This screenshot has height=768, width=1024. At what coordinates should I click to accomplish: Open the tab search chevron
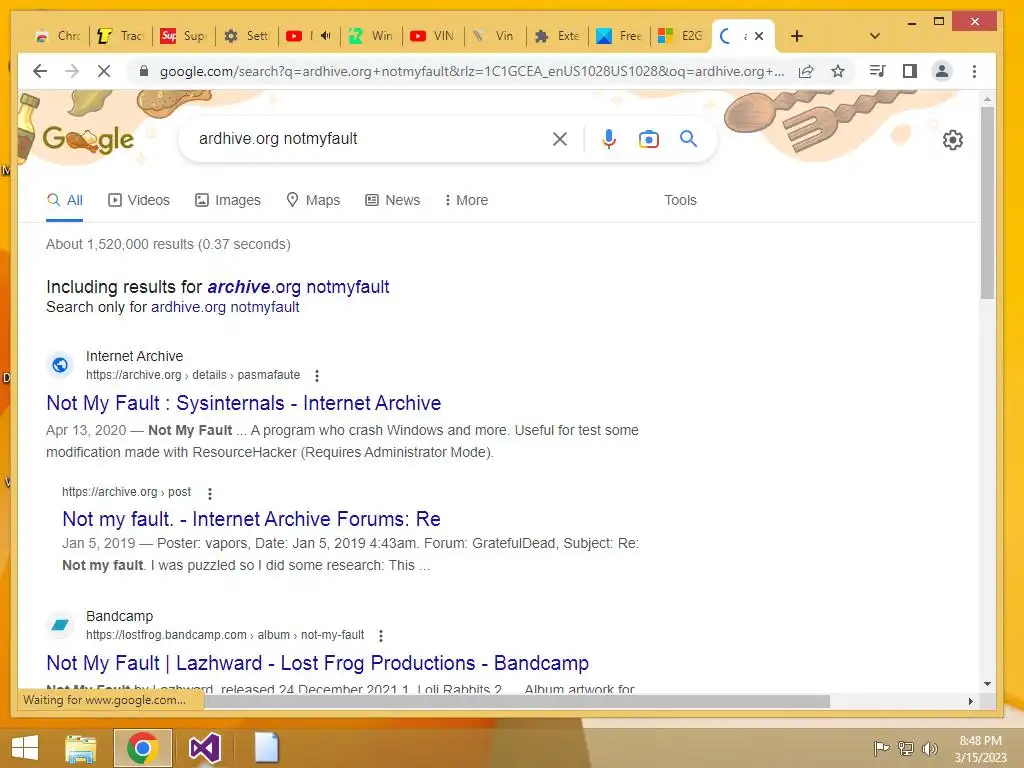coord(875,36)
